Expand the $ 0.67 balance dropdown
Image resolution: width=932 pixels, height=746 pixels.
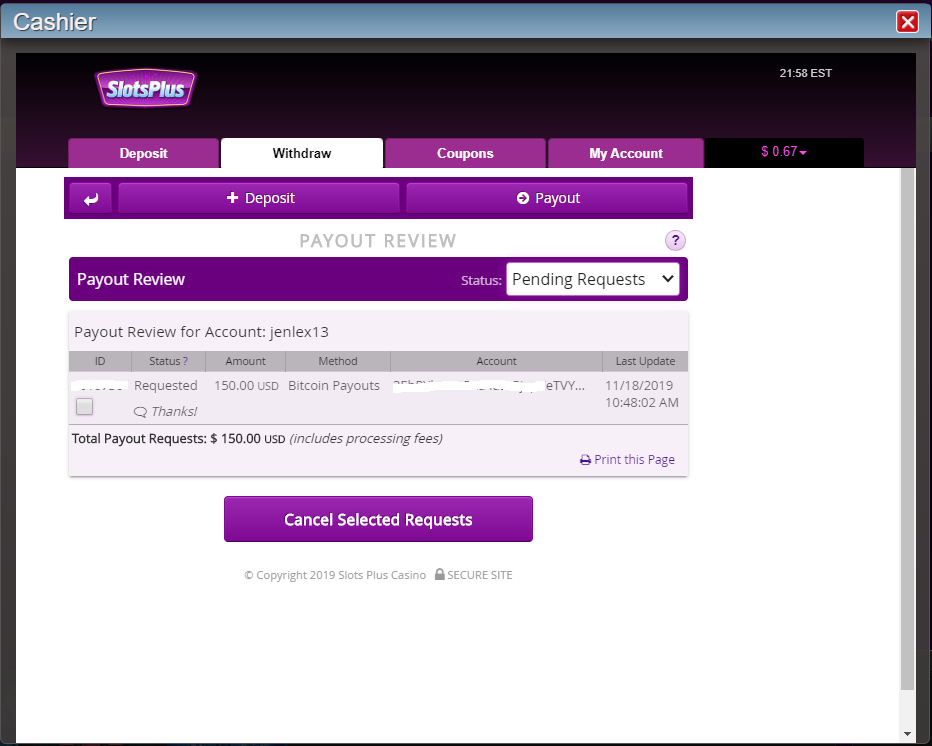tap(783, 152)
